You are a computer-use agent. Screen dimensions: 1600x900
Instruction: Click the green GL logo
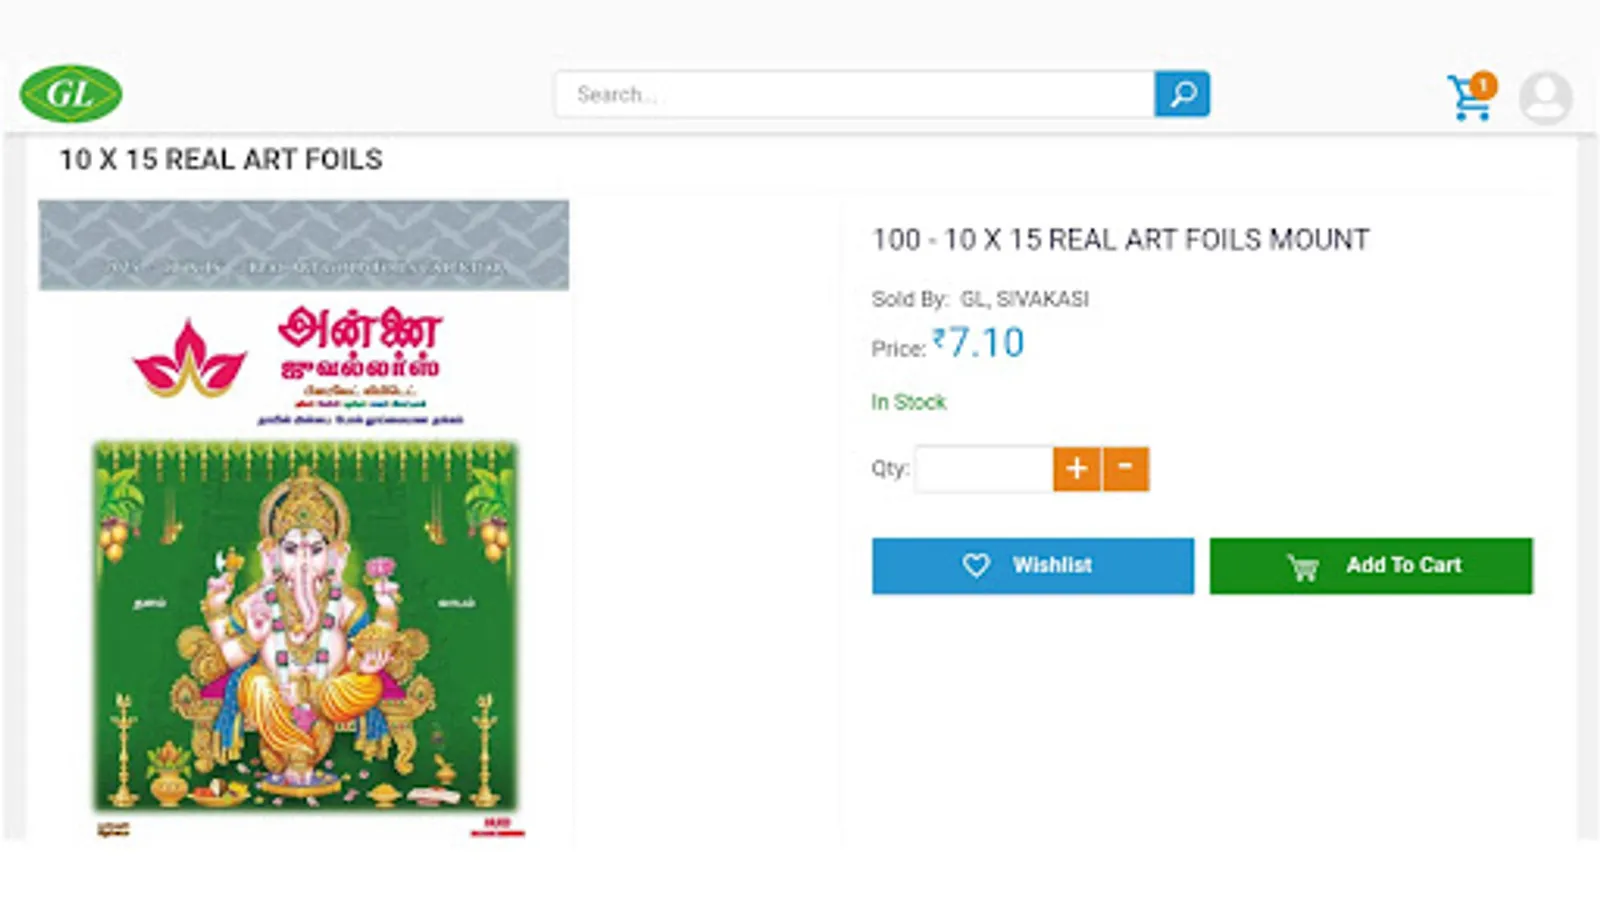coord(71,94)
